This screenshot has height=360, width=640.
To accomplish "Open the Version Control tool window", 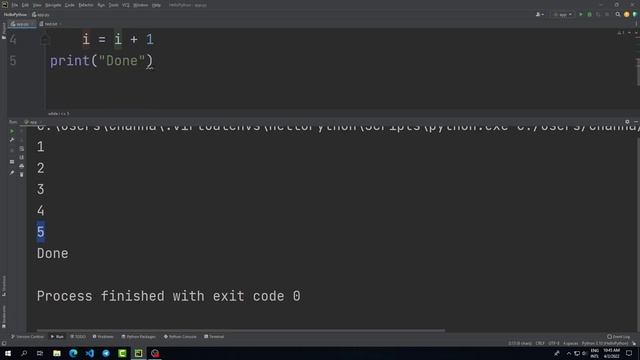I will pos(27,337).
